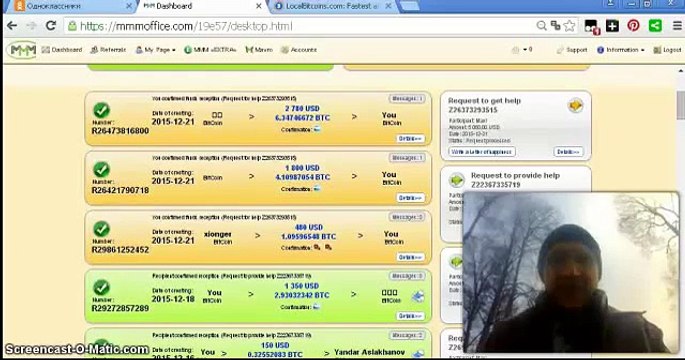Reload the page with refresh icon
The width and height of the screenshot is (685, 360).
click(x=51, y=26)
